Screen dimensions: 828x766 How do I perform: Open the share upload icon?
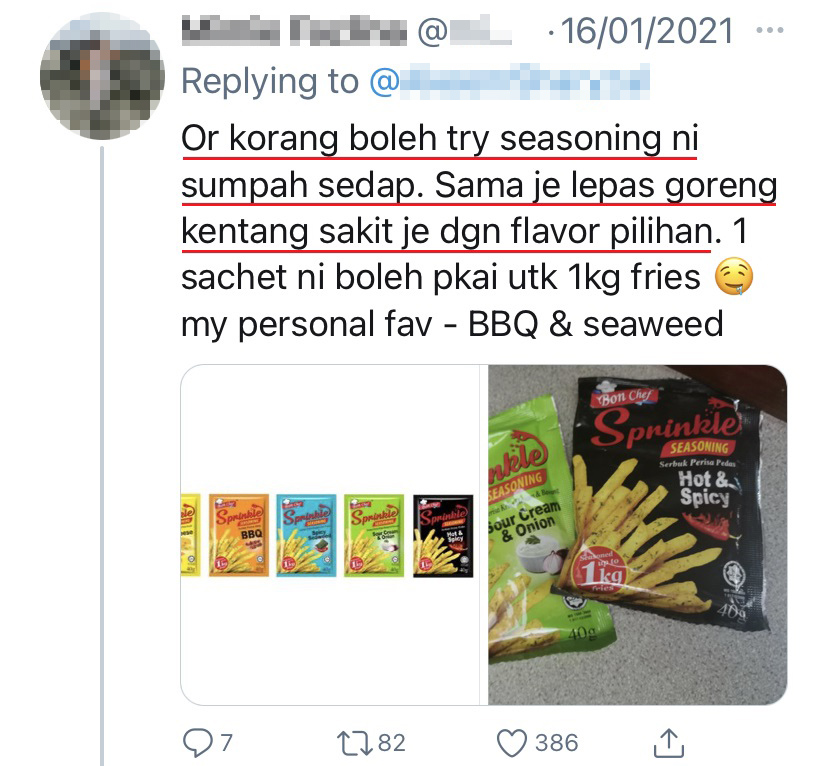[669, 742]
